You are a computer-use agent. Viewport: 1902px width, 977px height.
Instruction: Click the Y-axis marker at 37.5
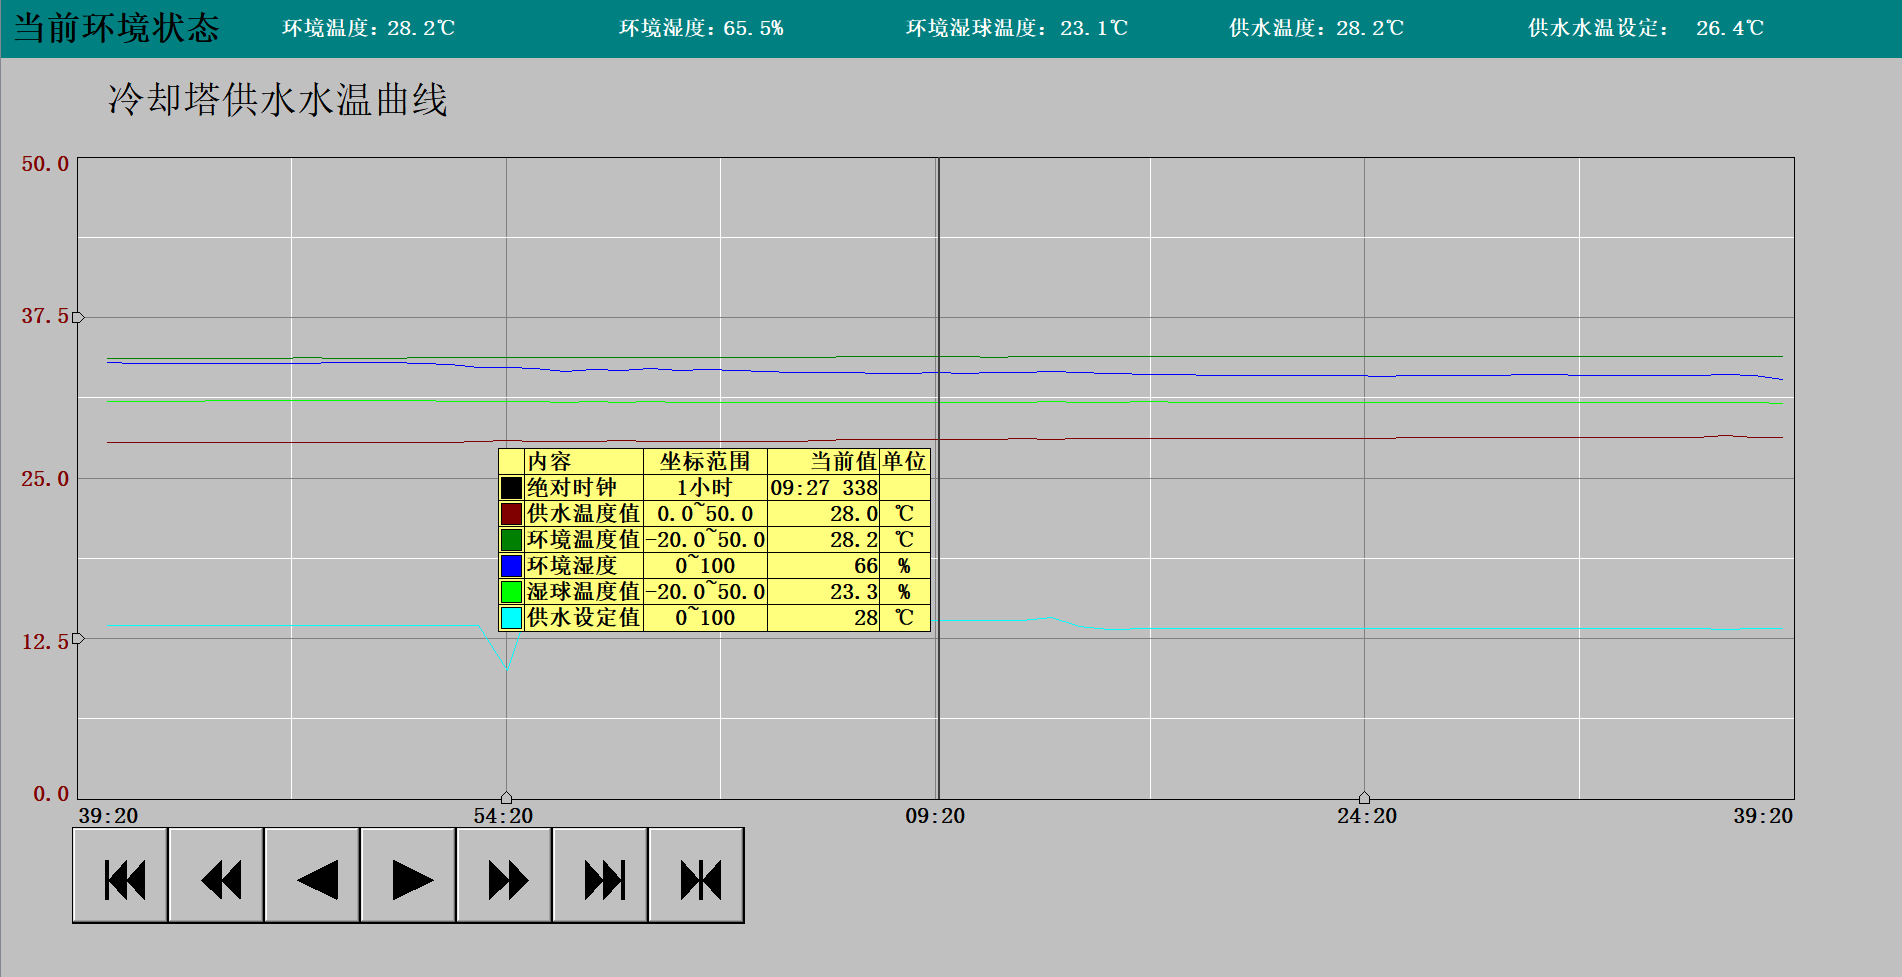78,317
